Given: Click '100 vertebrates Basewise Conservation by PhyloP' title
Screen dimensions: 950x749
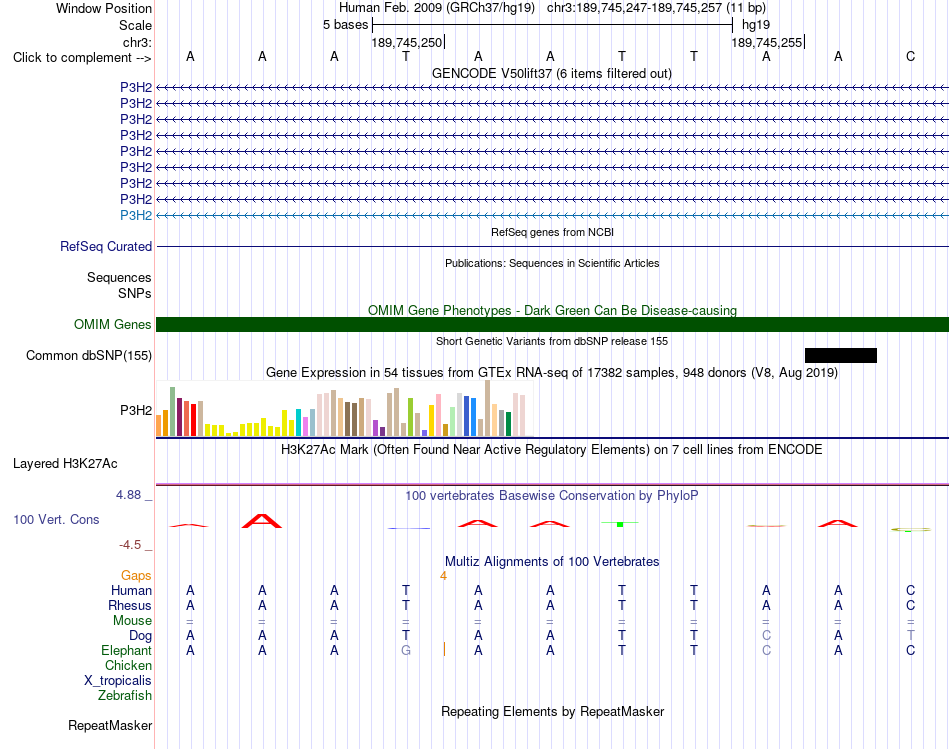Looking at the screenshot, I should point(552,496).
